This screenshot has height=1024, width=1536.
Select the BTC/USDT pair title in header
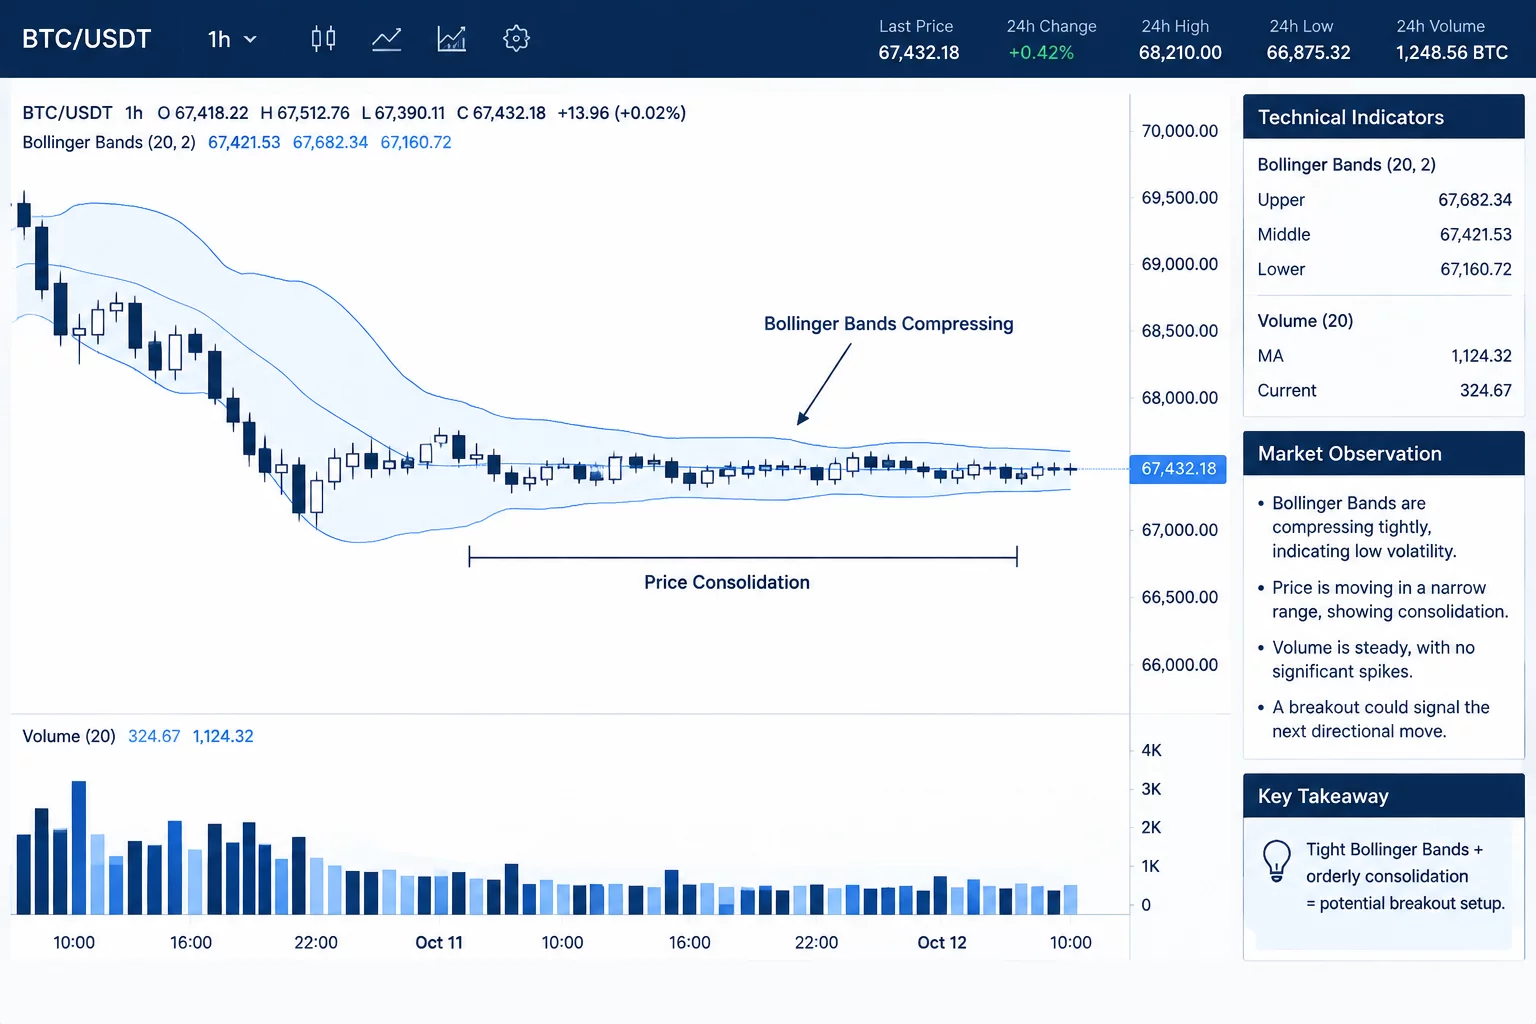[87, 39]
